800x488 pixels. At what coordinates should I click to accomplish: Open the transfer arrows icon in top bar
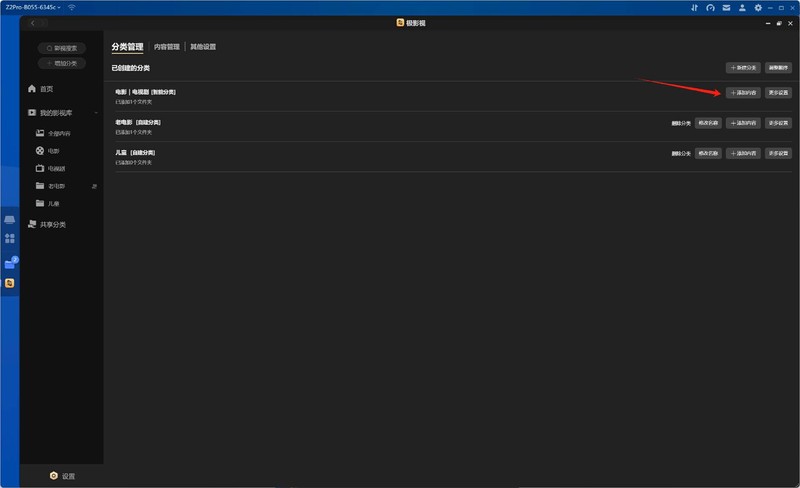click(x=694, y=8)
